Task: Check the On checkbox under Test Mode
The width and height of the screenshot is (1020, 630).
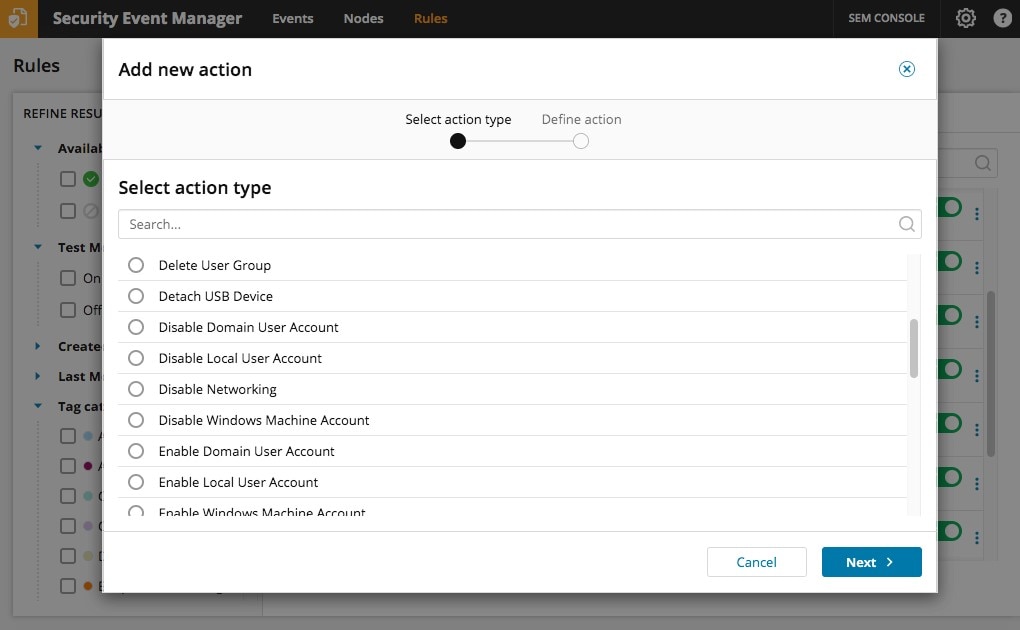Action: pos(68,278)
